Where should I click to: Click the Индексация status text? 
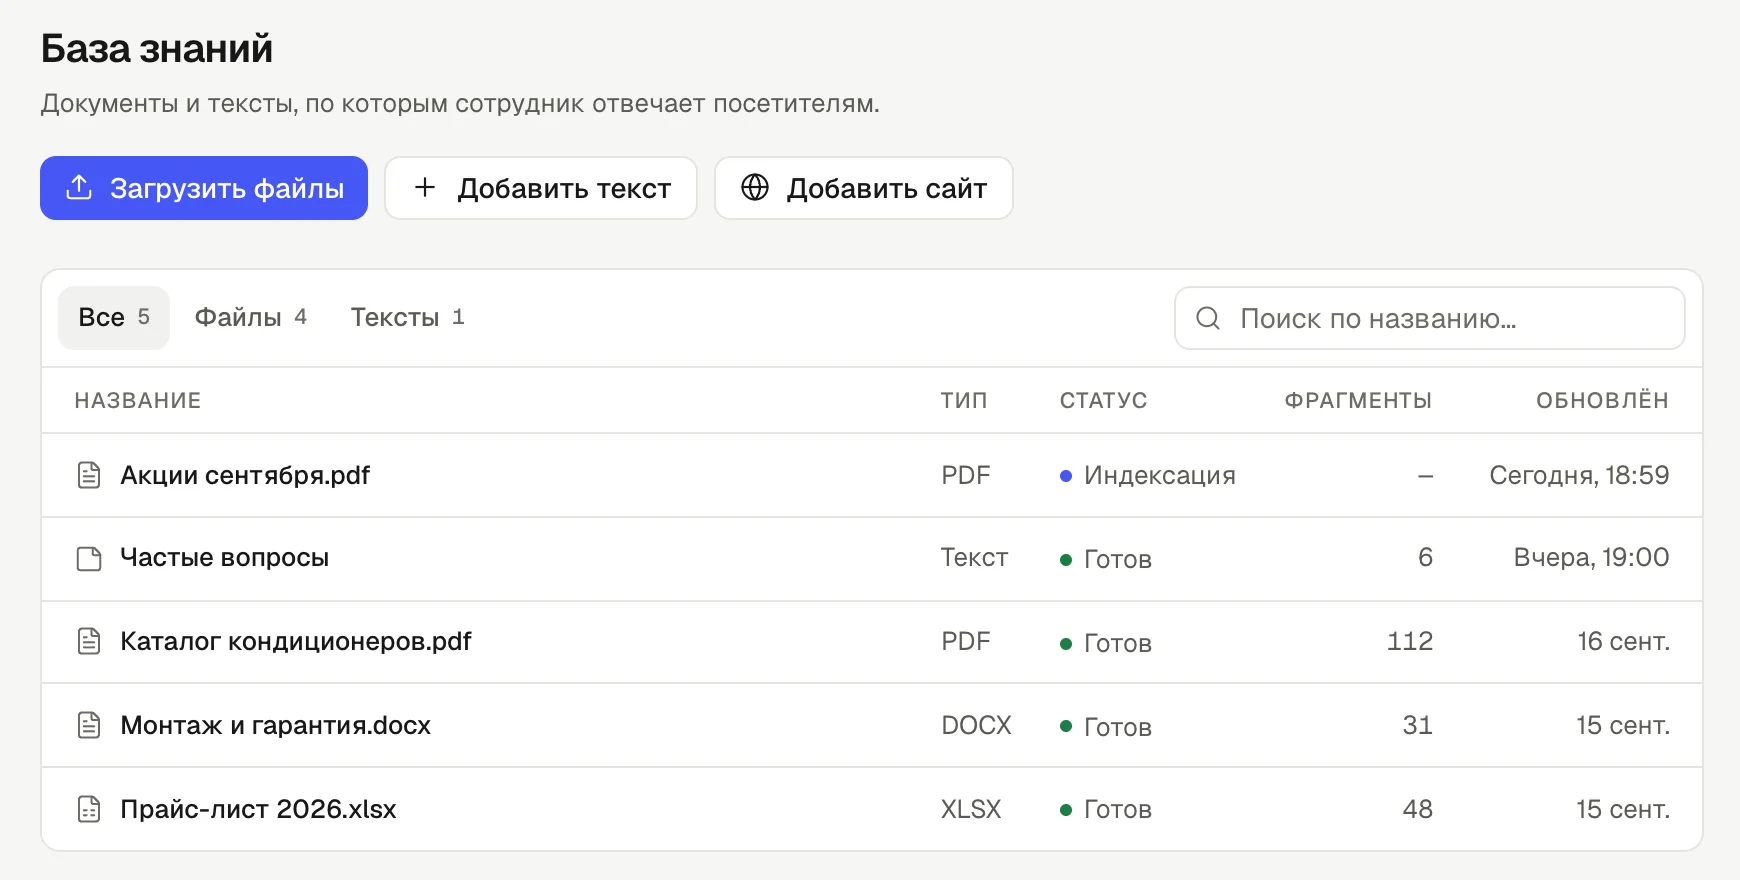coord(1160,476)
